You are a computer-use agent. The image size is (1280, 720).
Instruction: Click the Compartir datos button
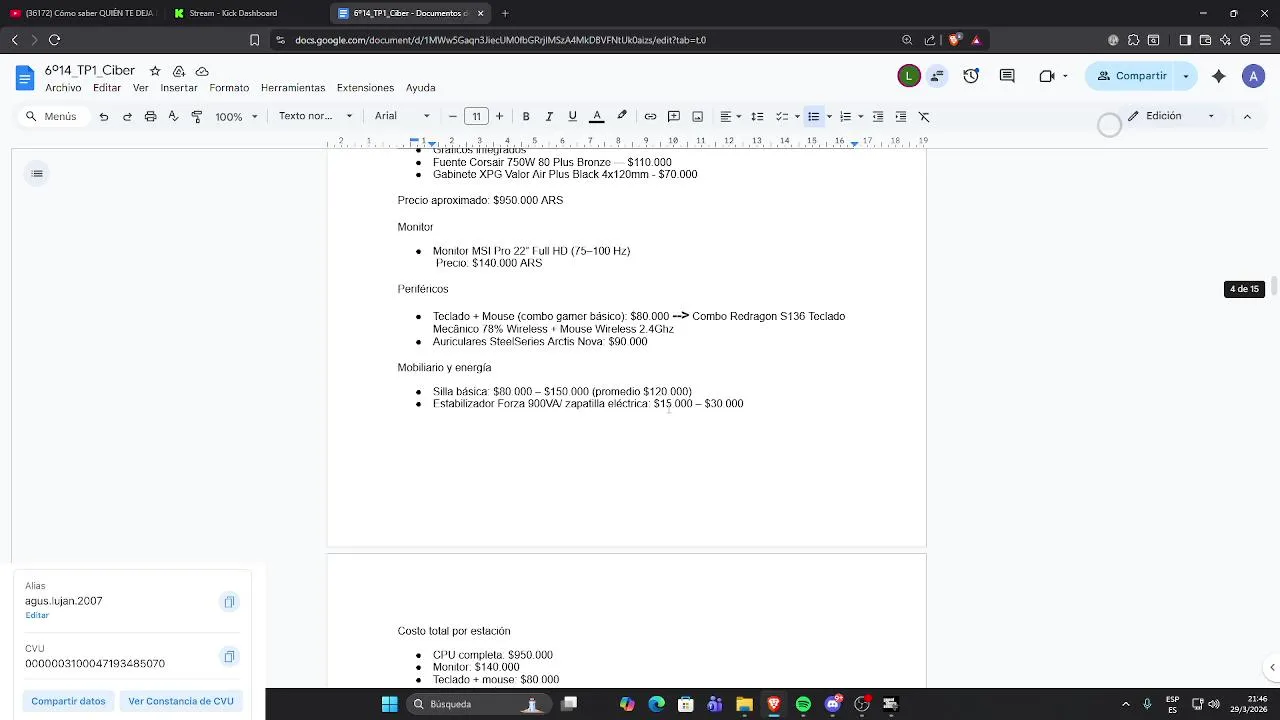68,701
